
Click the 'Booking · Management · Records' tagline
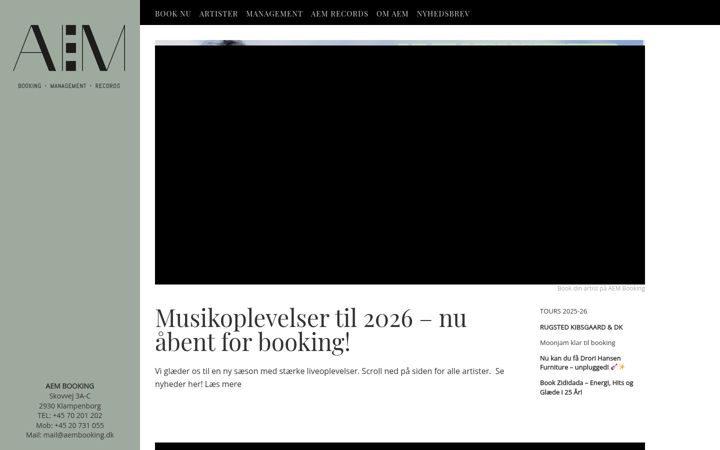click(x=69, y=86)
